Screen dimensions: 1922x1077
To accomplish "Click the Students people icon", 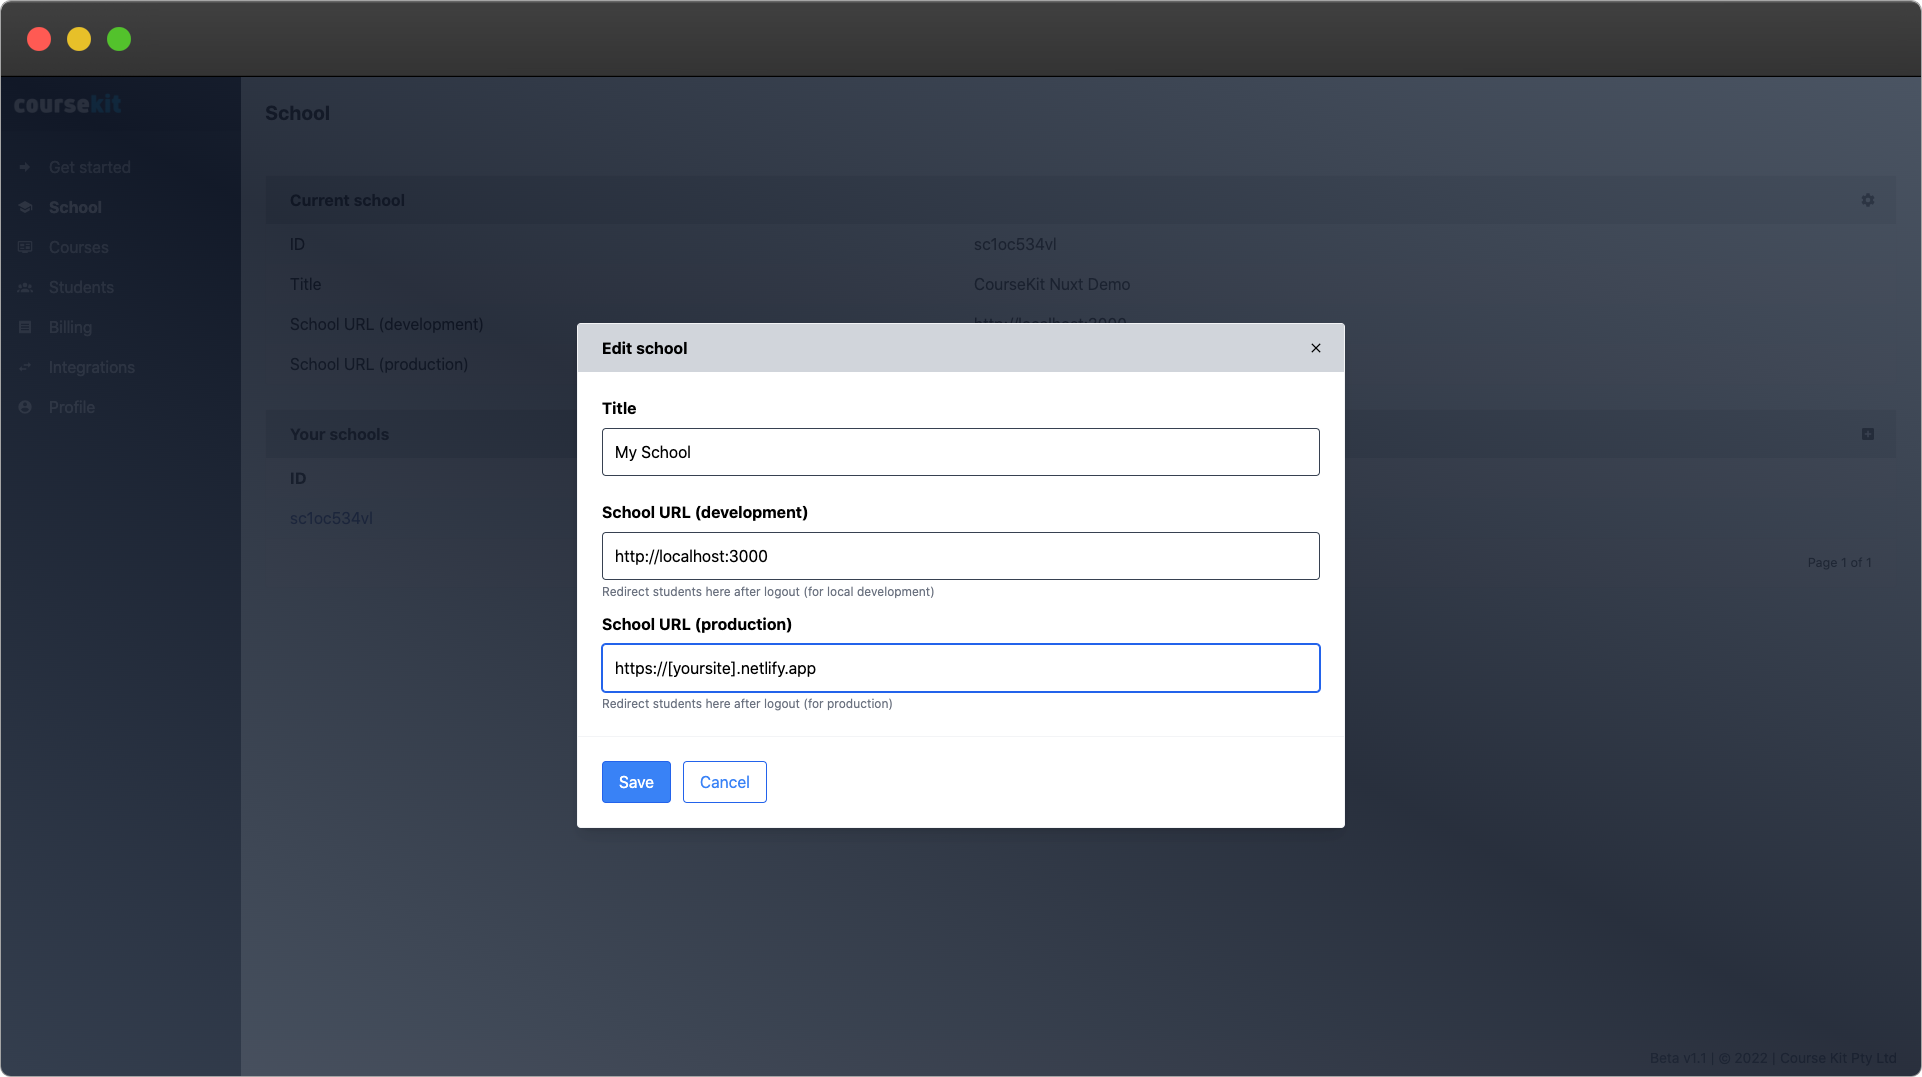I will [x=25, y=287].
